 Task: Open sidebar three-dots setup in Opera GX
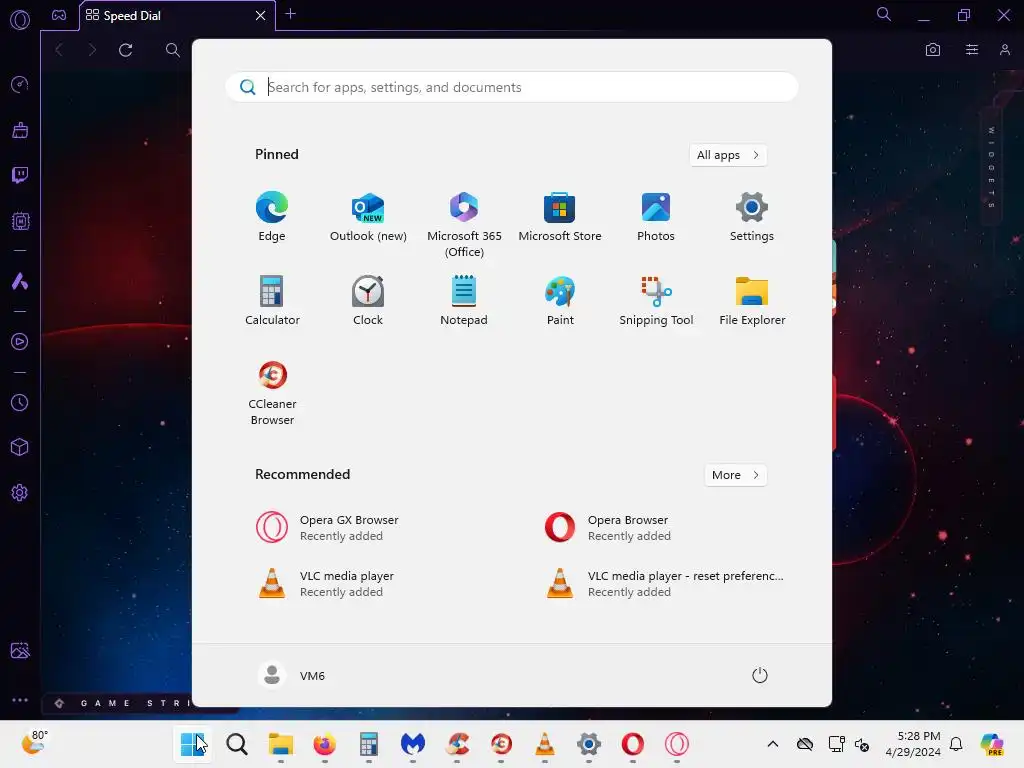tap(20, 699)
